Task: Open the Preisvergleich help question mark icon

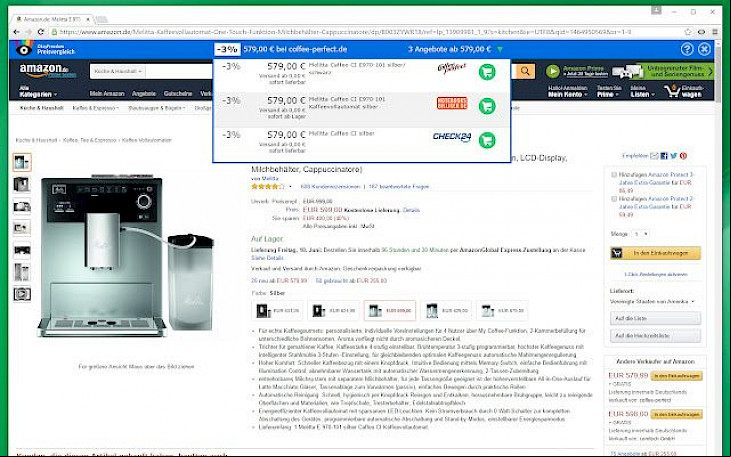Action: (687, 49)
